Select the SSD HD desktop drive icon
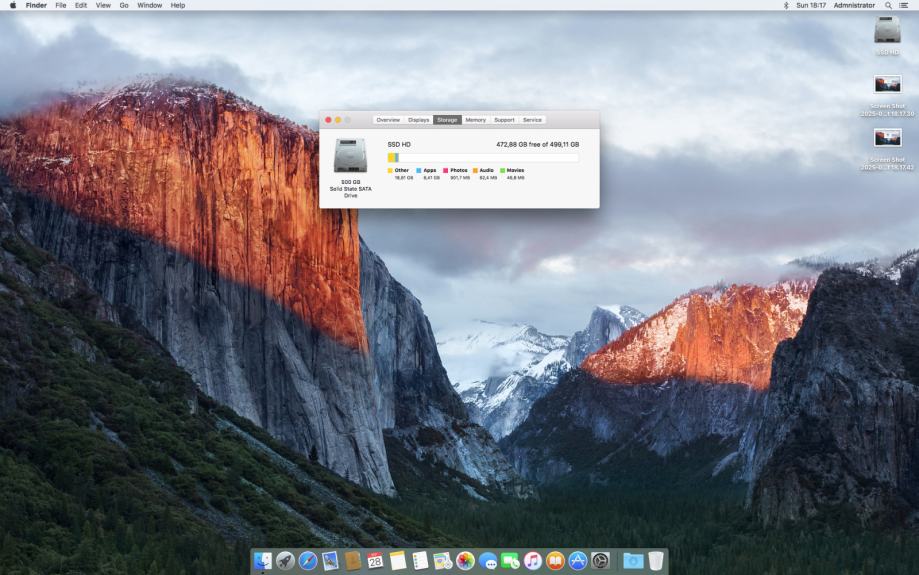The width and height of the screenshot is (919, 575). pyautogui.click(x=887, y=31)
